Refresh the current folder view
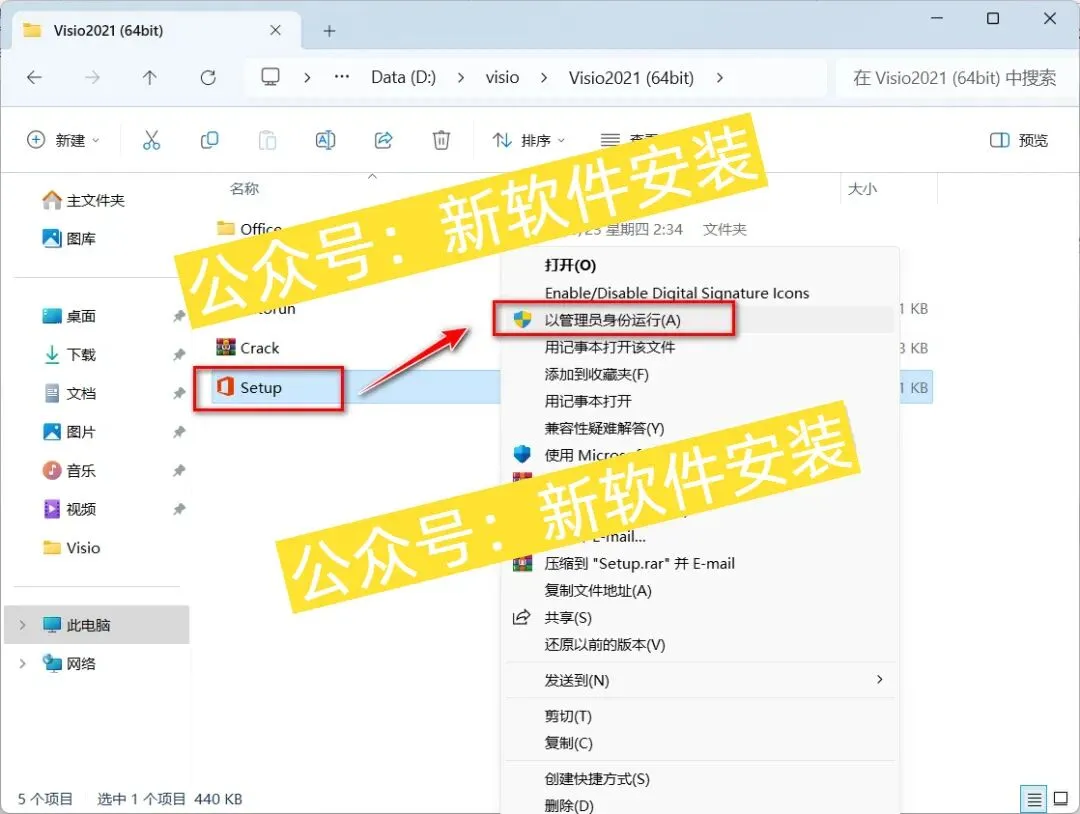Image resolution: width=1080 pixels, height=814 pixels. point(208,78)
